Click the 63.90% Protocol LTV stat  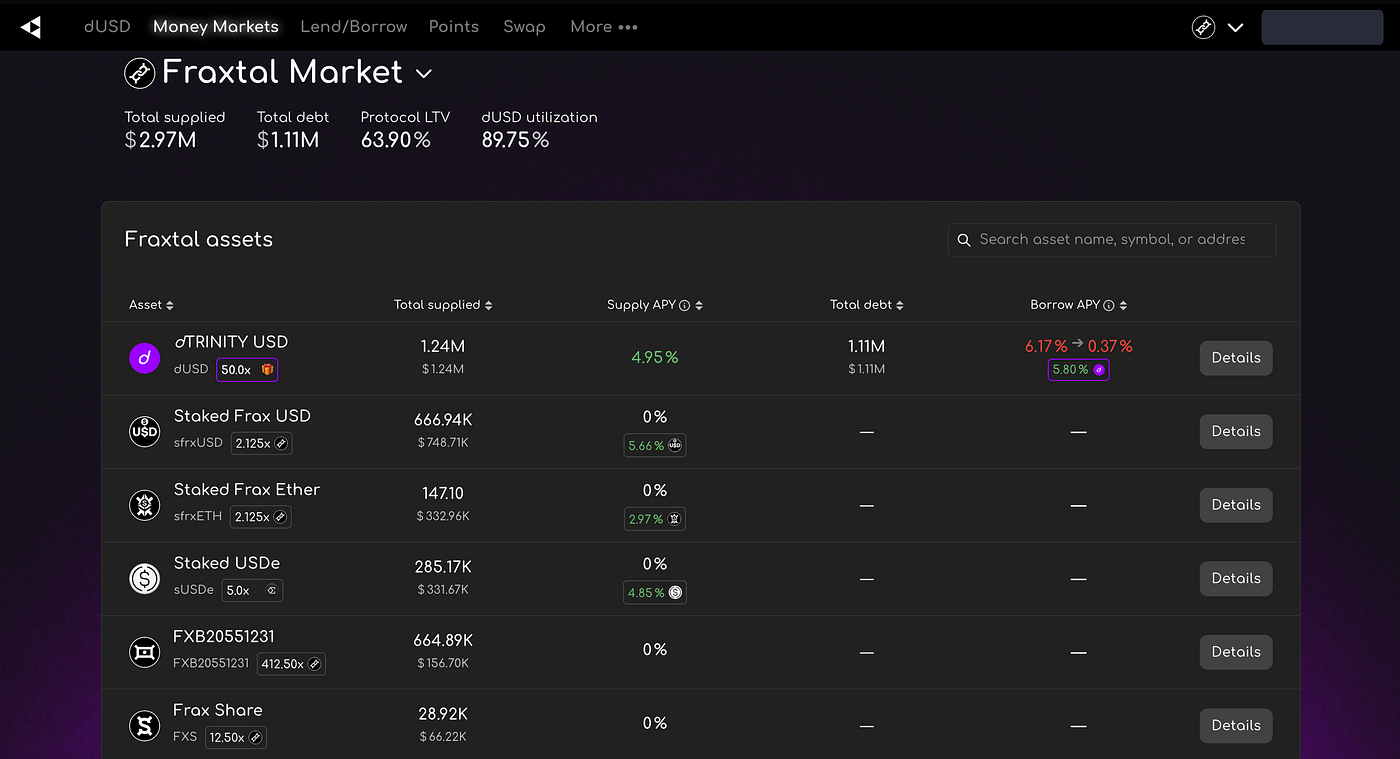pyautogui.click(x=396, y=140)
